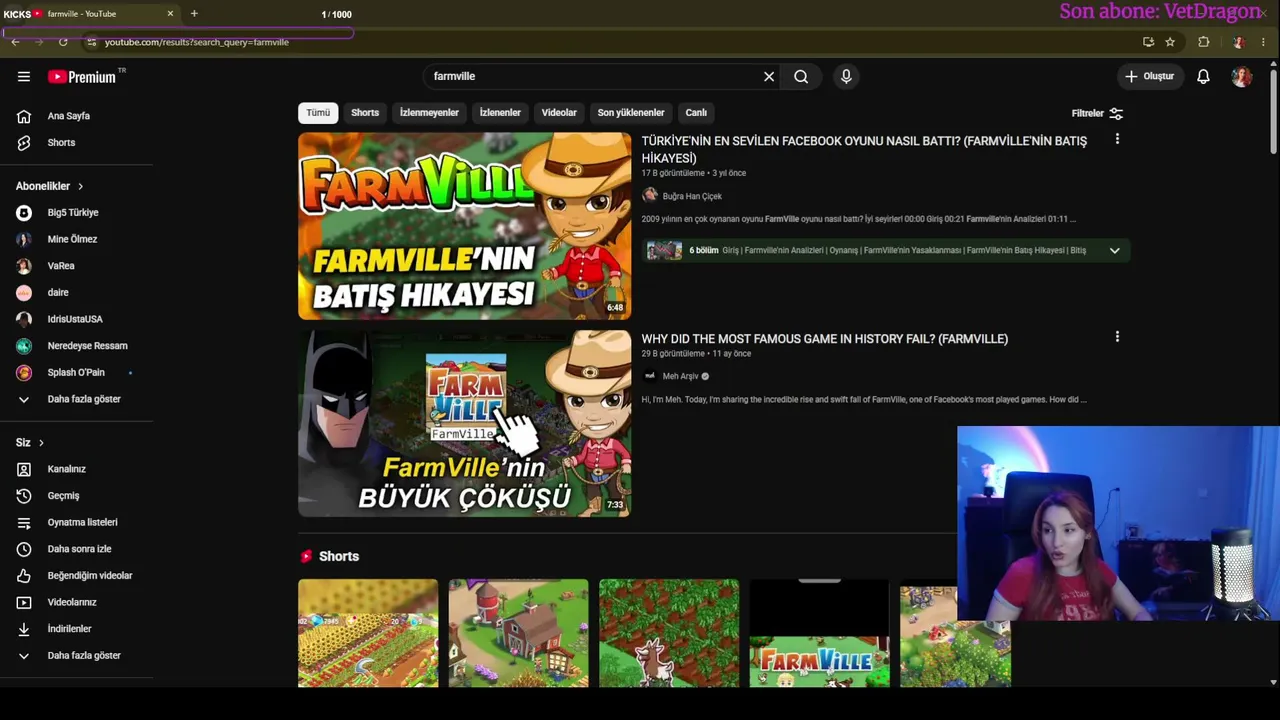
Task: Open Videolarınız icon in sidebar
Action: 24,602
